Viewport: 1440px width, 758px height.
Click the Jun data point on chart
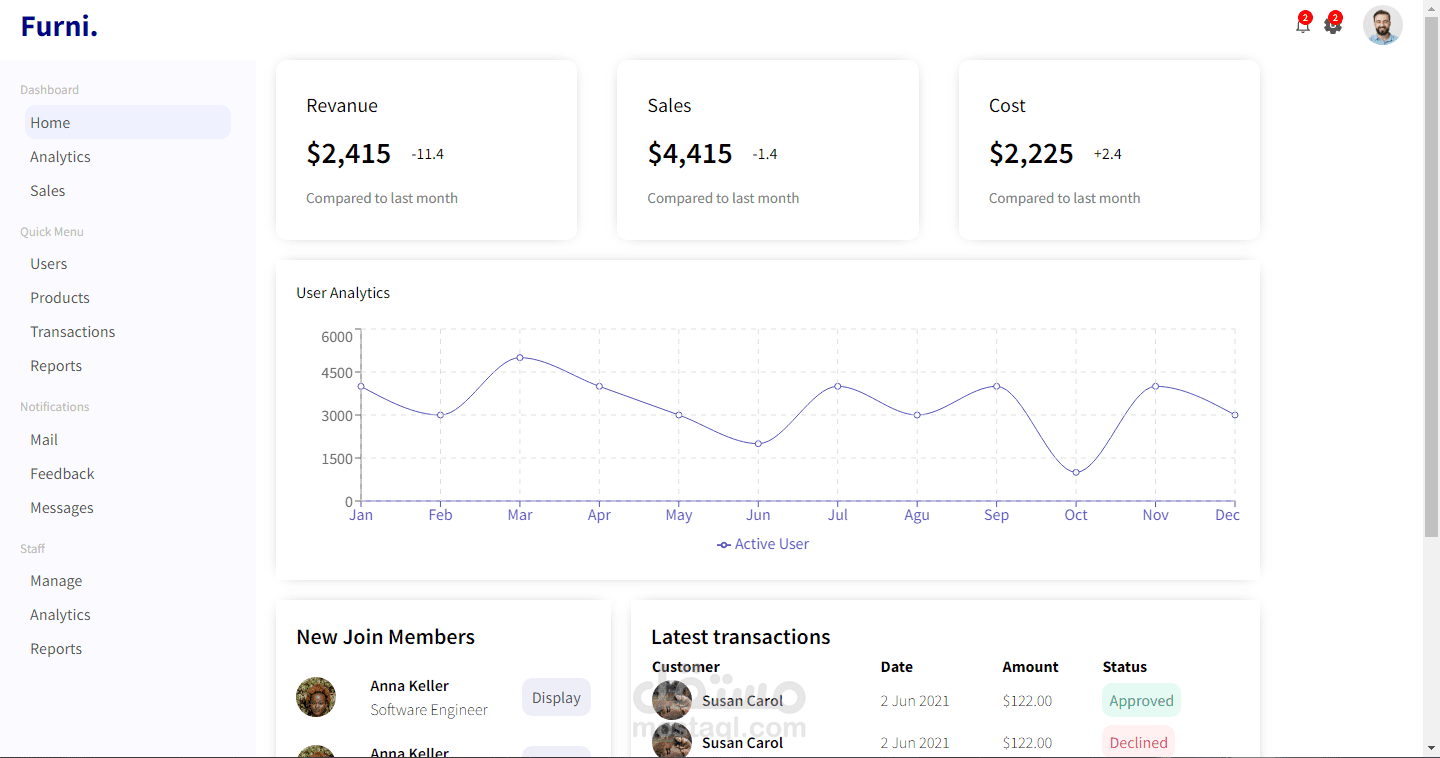[758, 443]
